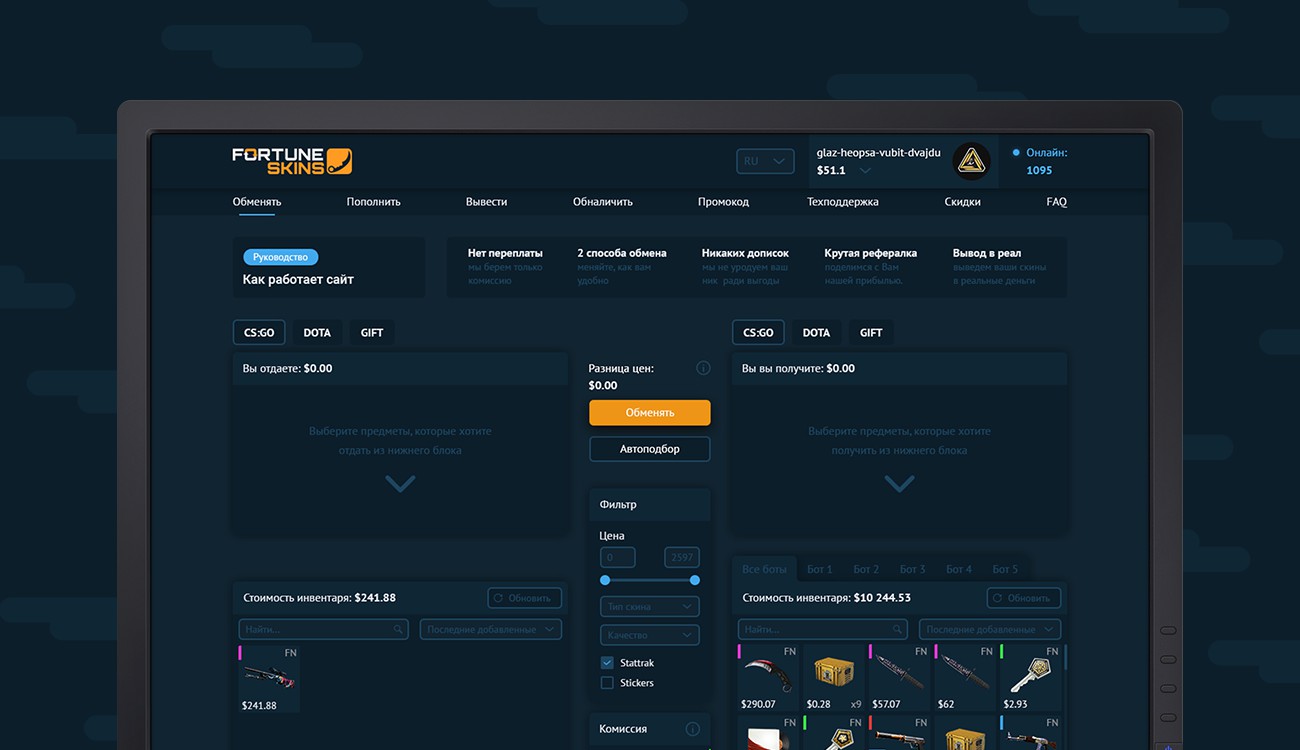Viewport: 1300px width, 750px height.
Task: Open bots inventory Последние добавленные sort dropdown
Action: click(990, 630)
